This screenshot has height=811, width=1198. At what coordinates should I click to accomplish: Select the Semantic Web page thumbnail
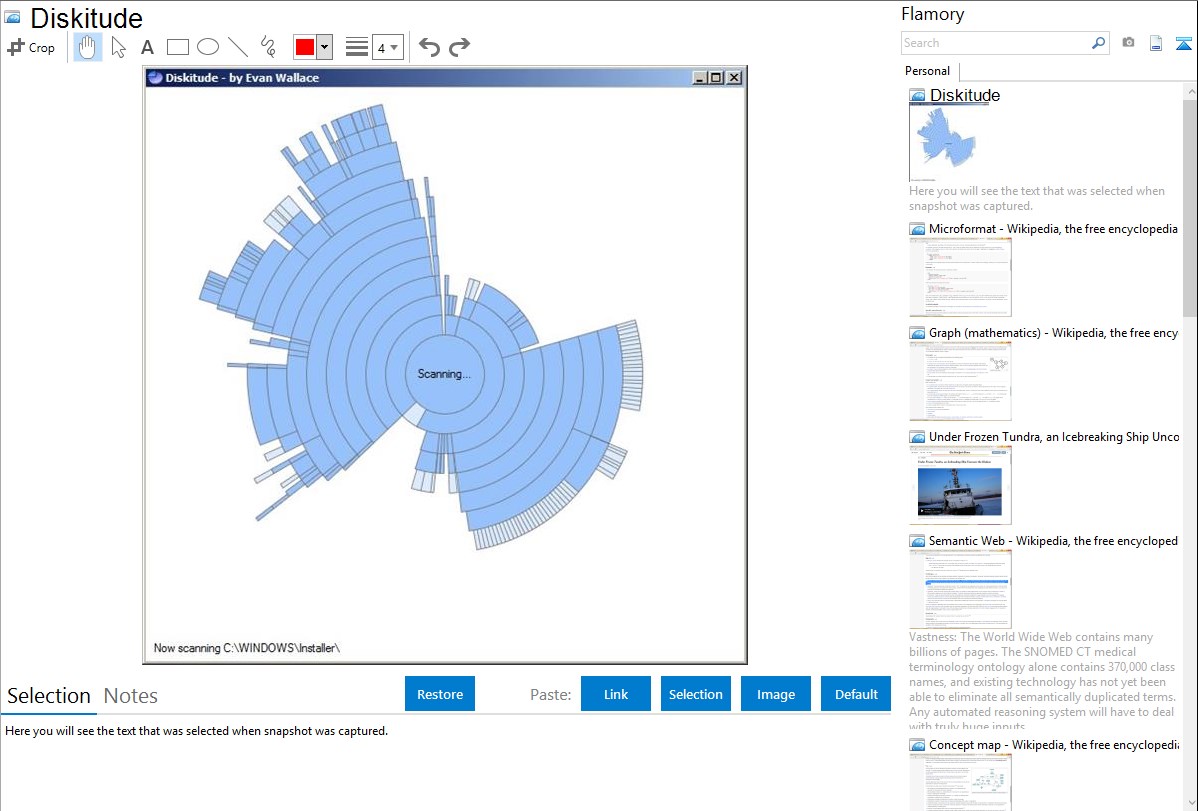960,589
